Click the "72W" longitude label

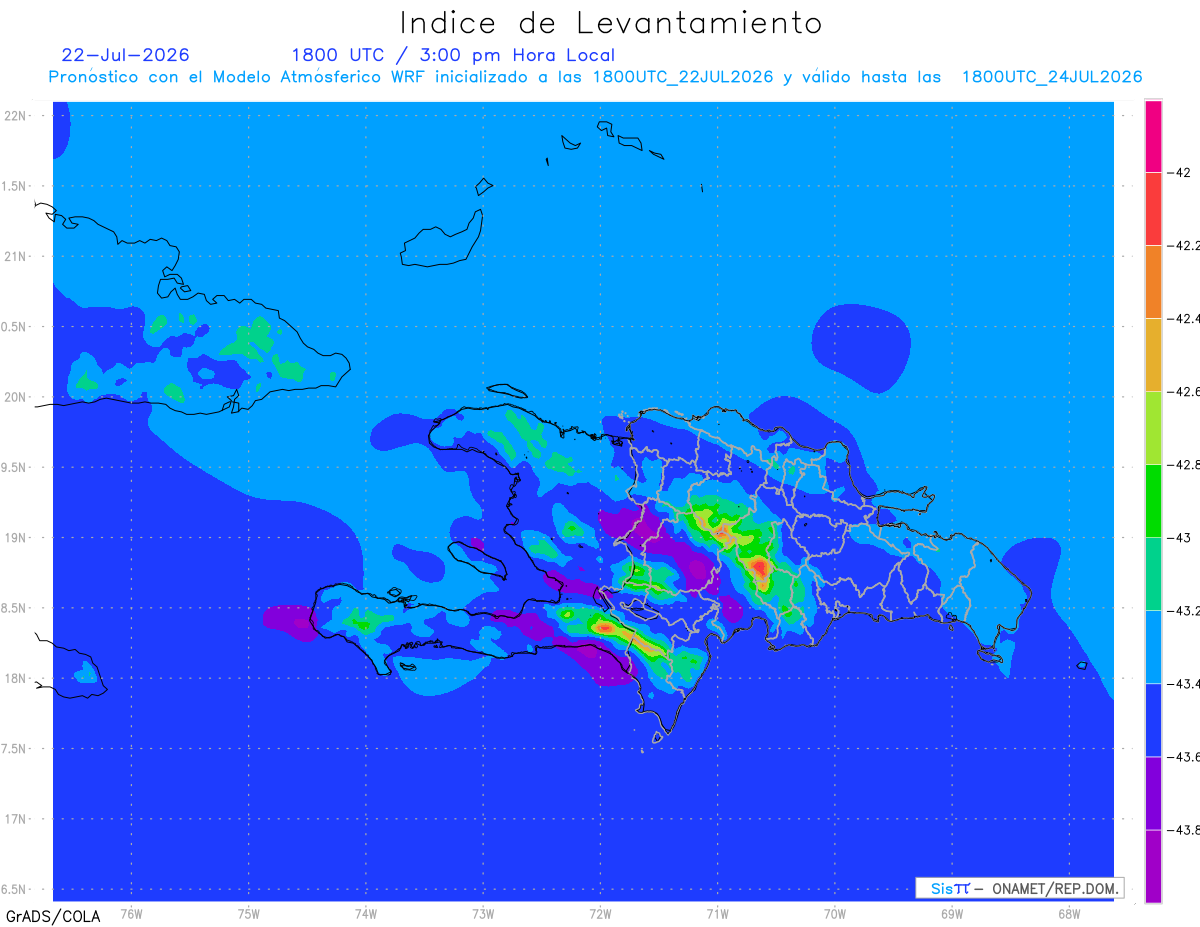click(x=600, y=914)
